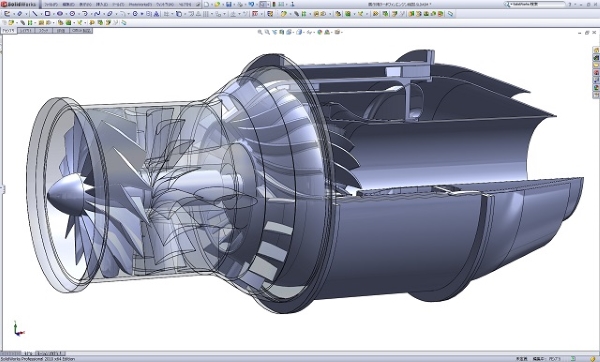Open the dropdown beside the Line tool

pos(41,14)
